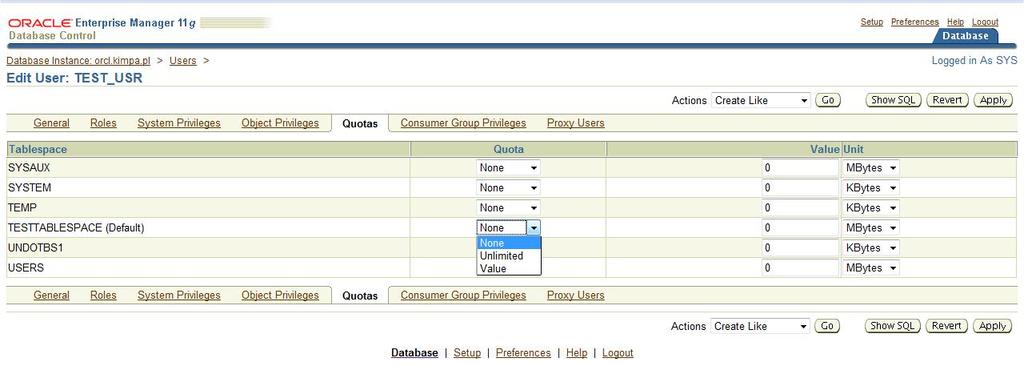The width and height of the screenshot is (1024, 366).
Task: Choose Value in the open quota list
Action: click(x=508, y=269)
